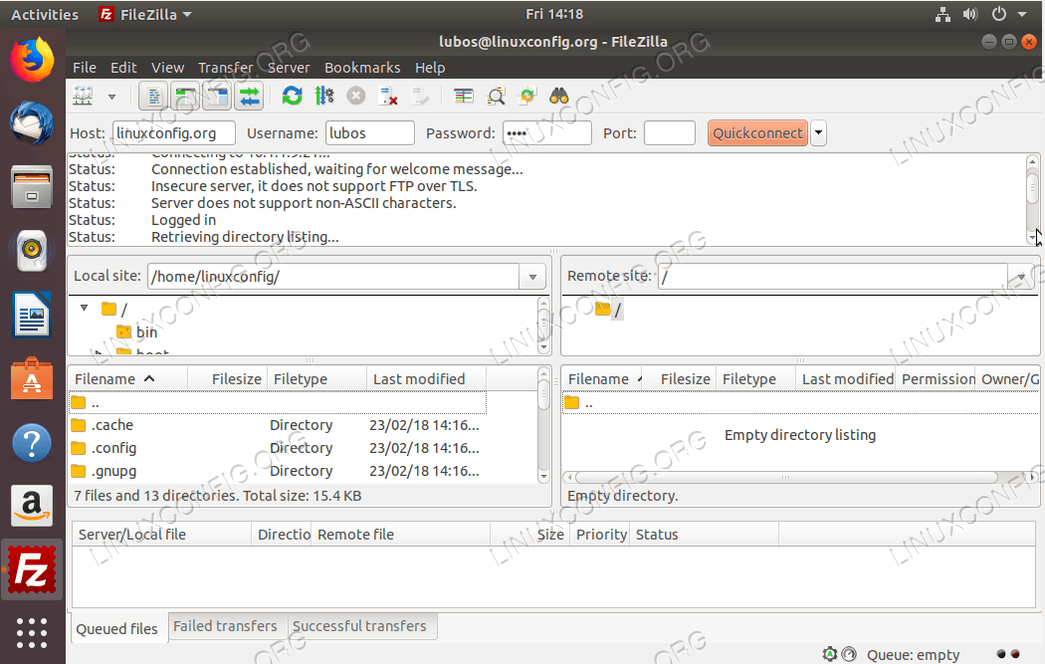Refresh the file and folder lists
The width and height of the screenshot is (1045, 664).
[x=291, y=96]
